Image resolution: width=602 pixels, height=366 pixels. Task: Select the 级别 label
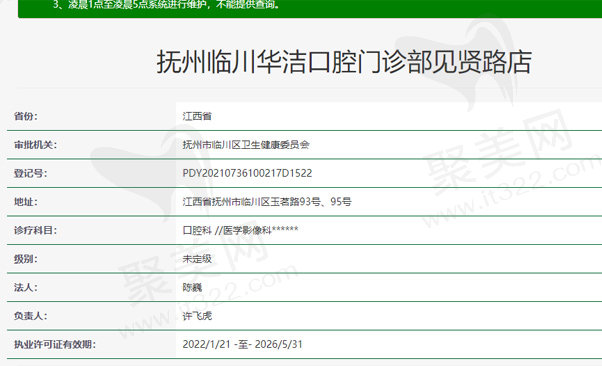[x=26, y=259]
